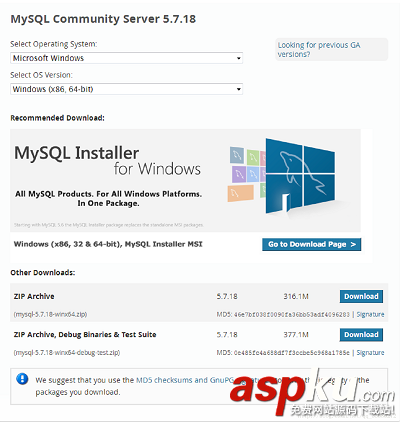Click the Recommended Download: label
Image resolution: width=400 pixels, height=422 pixels.
click(x=57, y=118)
